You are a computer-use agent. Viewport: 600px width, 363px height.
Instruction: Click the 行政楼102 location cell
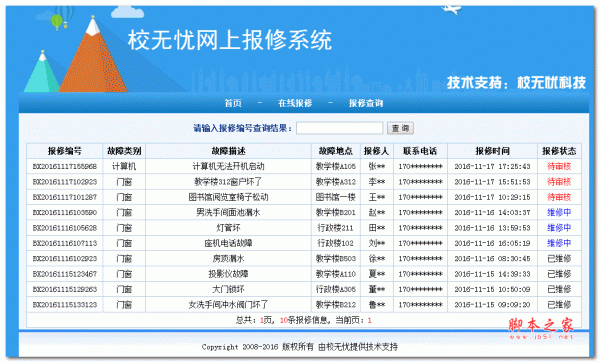[336, 243]
